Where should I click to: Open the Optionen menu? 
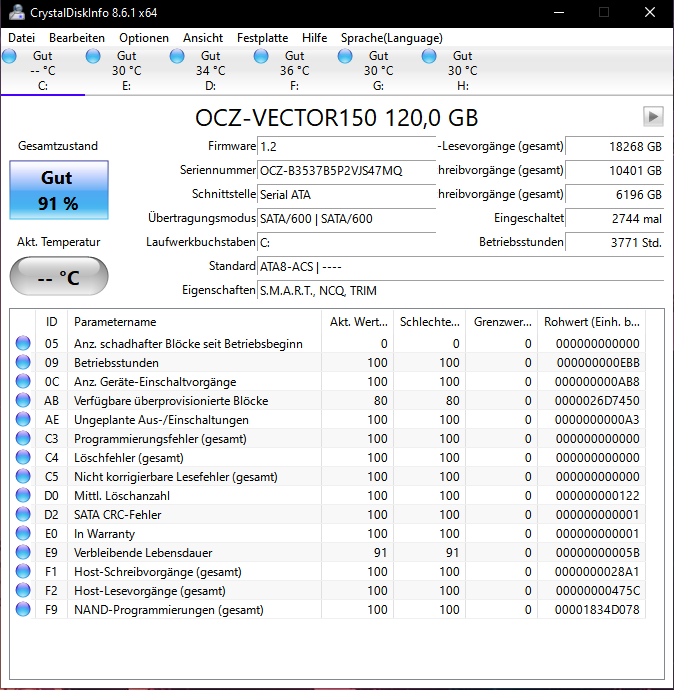(x=144, y=38)
